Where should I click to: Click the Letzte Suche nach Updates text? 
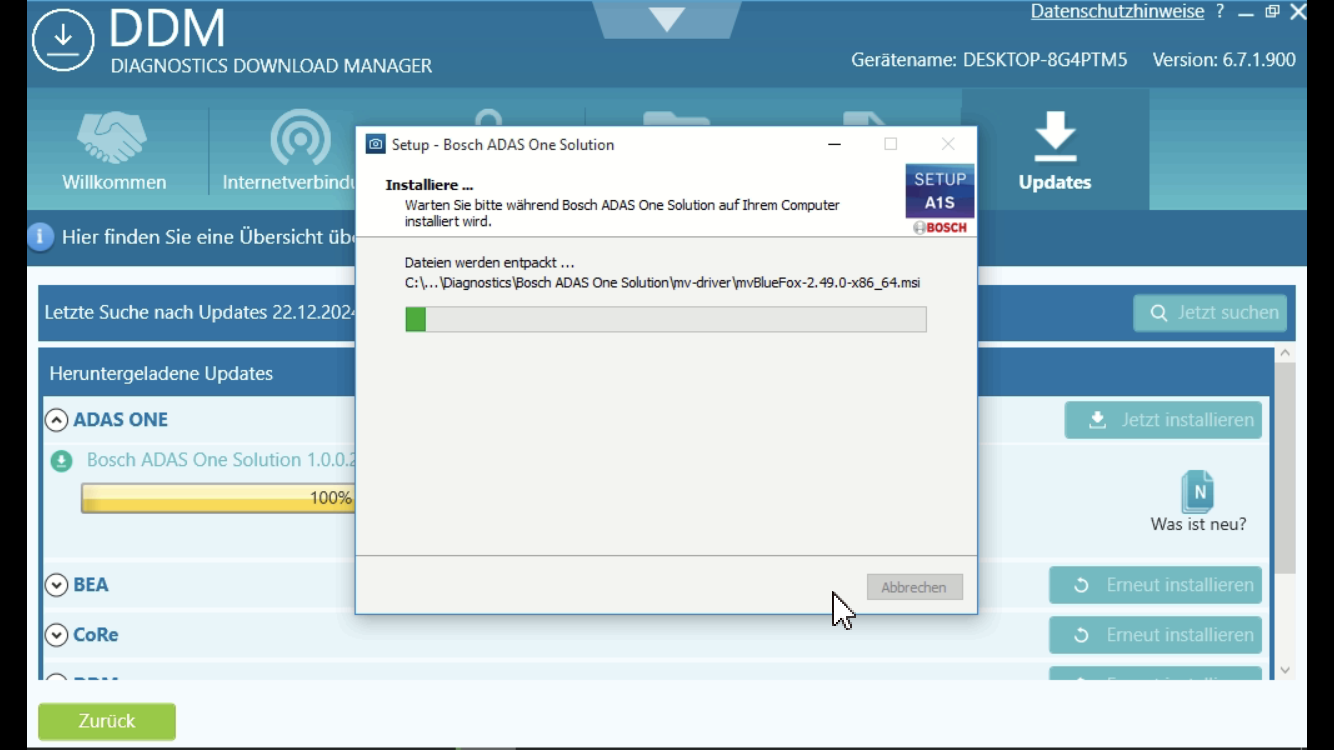[x=200, y=312]
